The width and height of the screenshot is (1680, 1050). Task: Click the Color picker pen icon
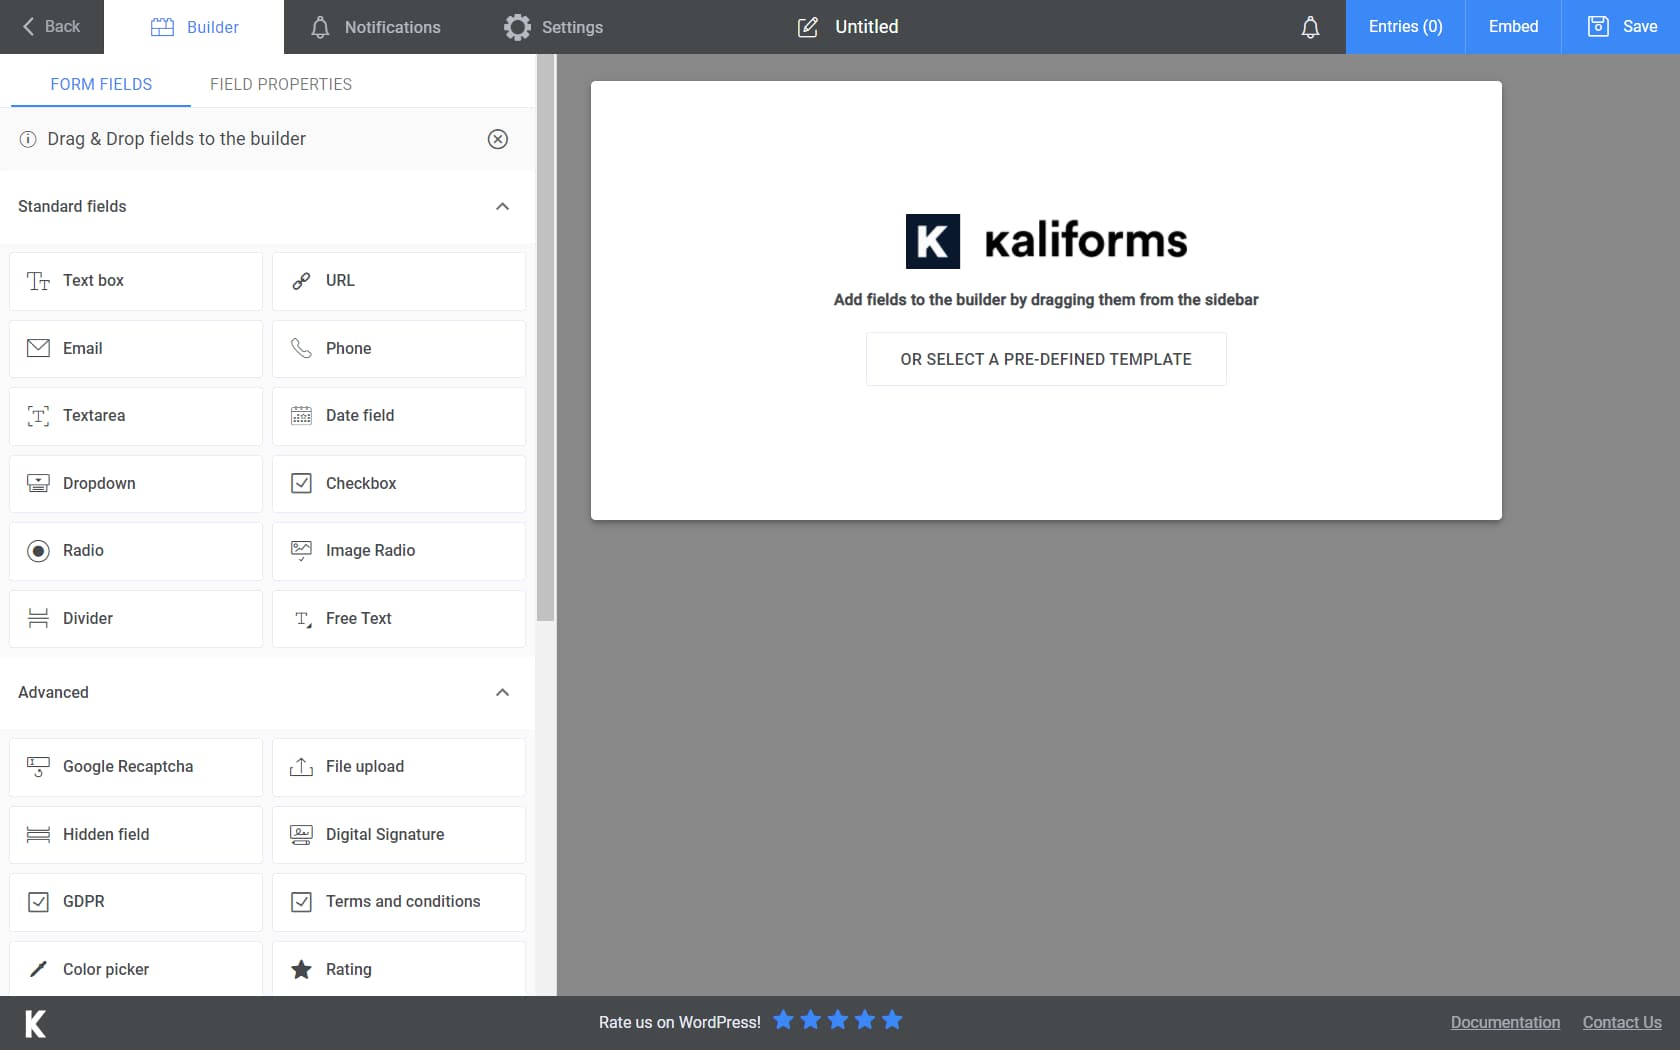(38, 968)
